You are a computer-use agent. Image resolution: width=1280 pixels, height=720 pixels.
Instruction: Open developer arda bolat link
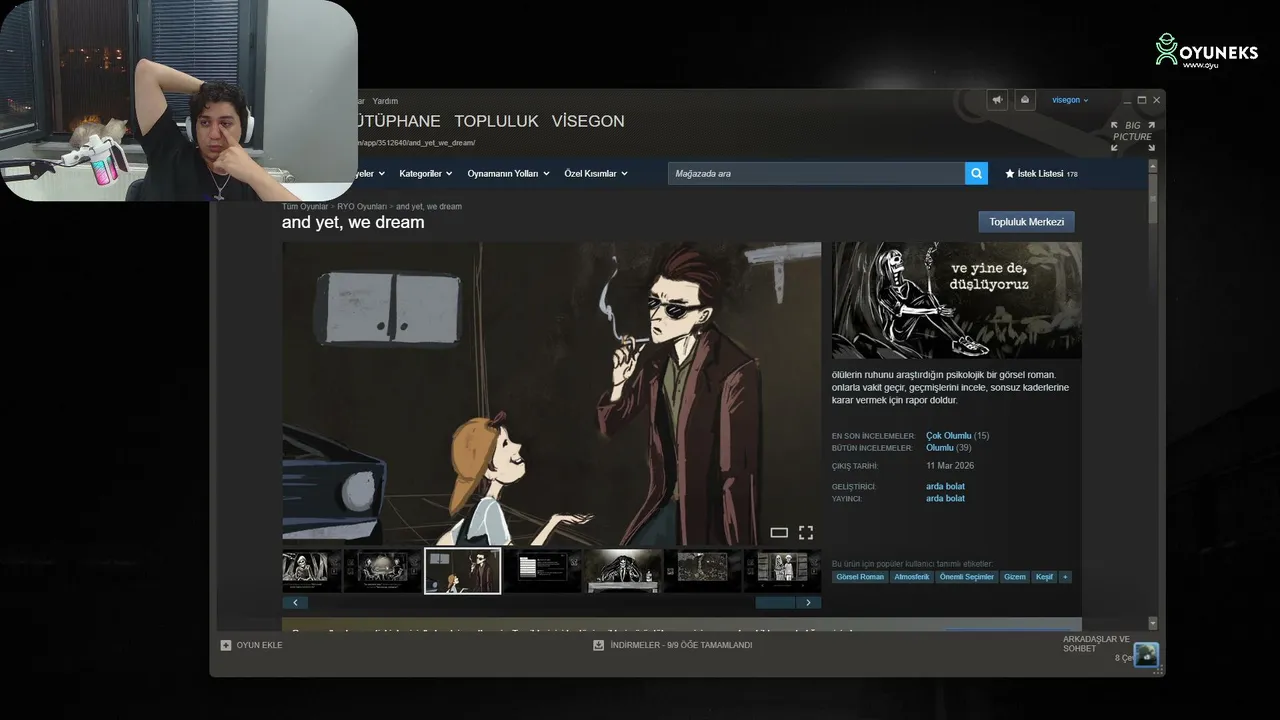click(945, 487)
